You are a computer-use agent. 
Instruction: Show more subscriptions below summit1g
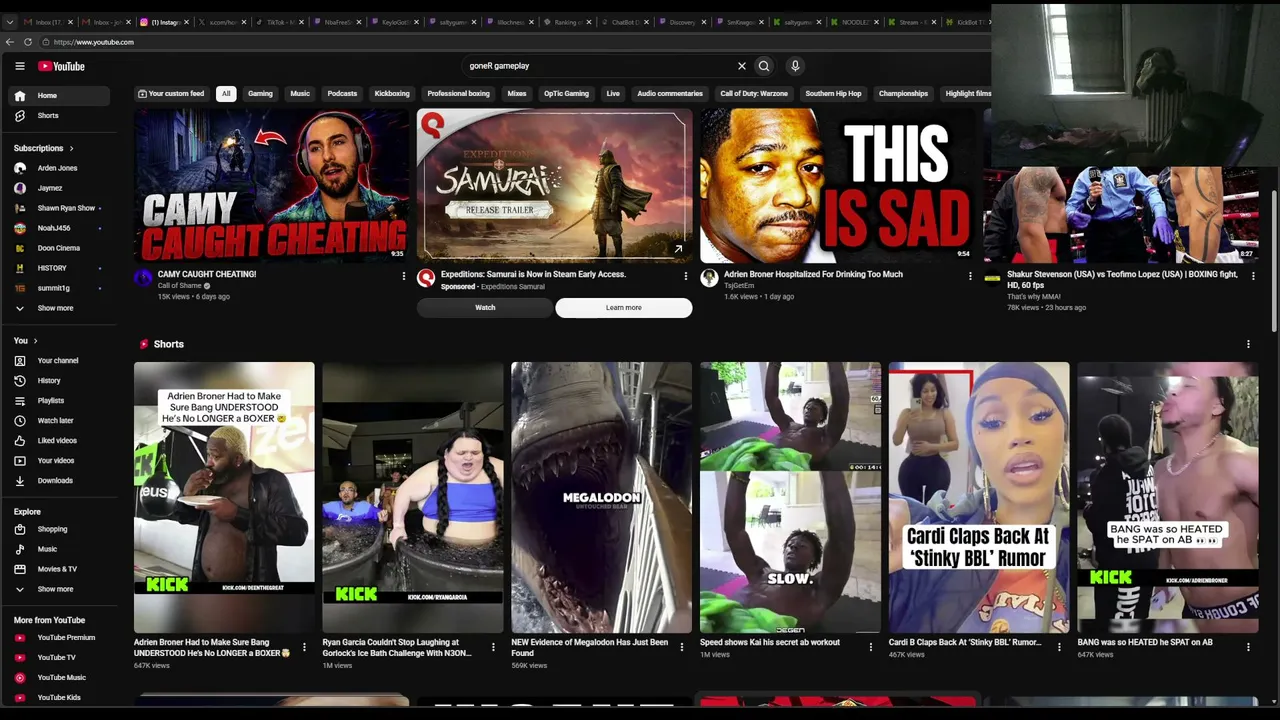(x=60, y=308)
